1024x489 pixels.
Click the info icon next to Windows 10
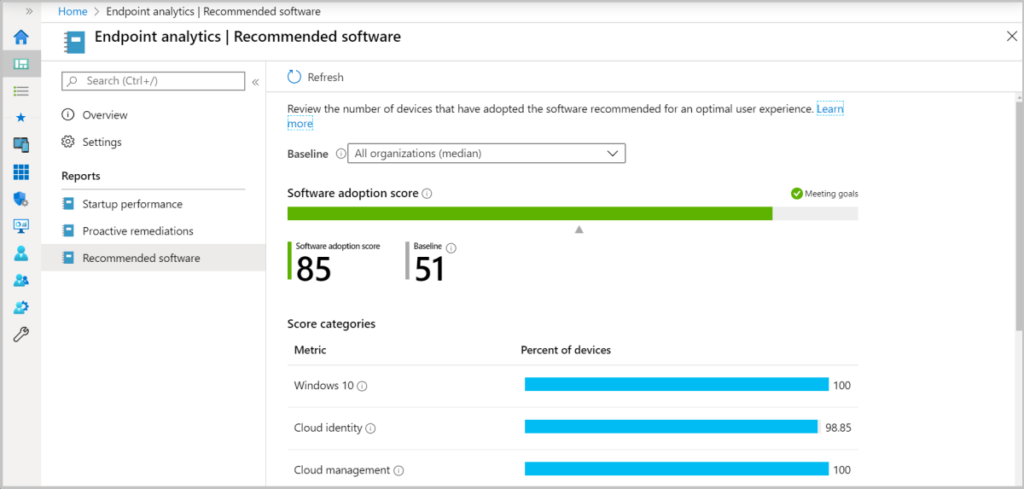362,386
